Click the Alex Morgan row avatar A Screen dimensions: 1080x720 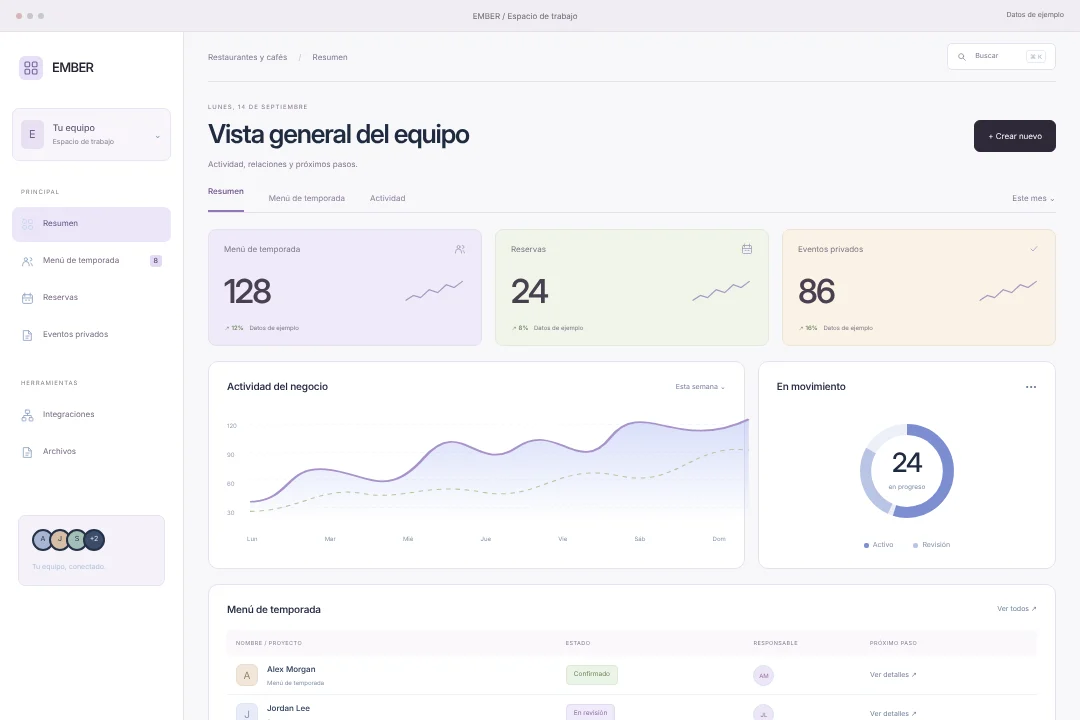coord(247,675)
